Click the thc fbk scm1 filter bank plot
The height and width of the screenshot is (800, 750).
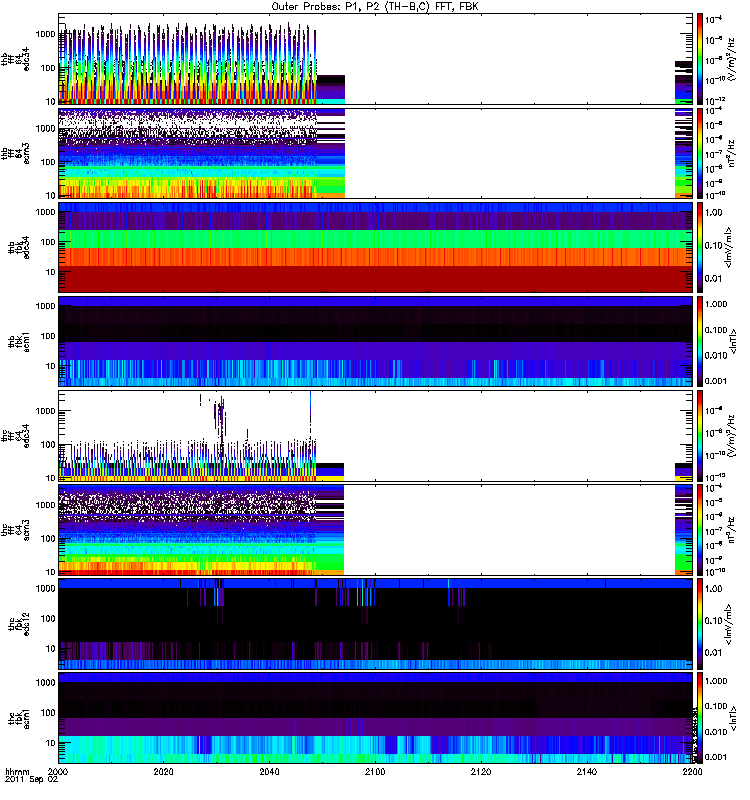pyautogui.click(x=376, y=718)
